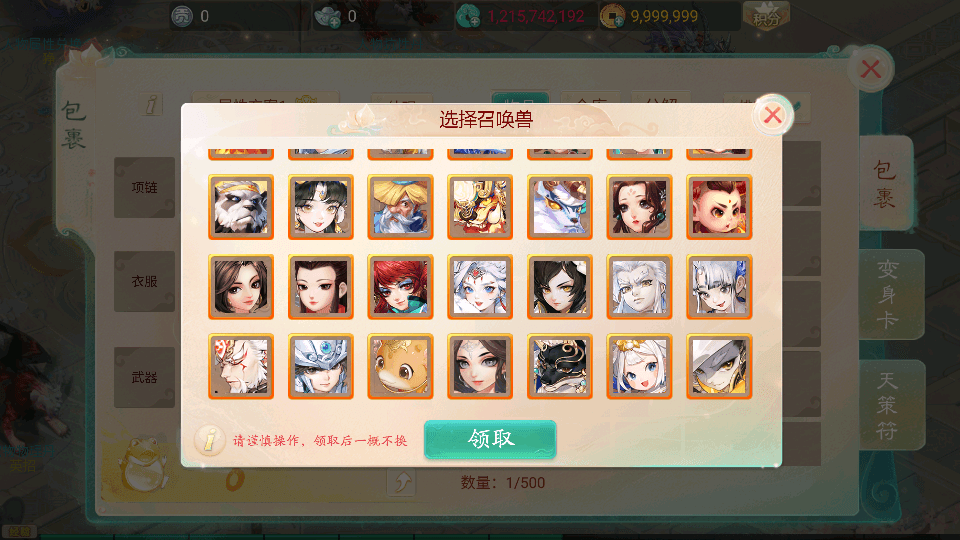Open the 变身卡 side tab

[890, 294]
